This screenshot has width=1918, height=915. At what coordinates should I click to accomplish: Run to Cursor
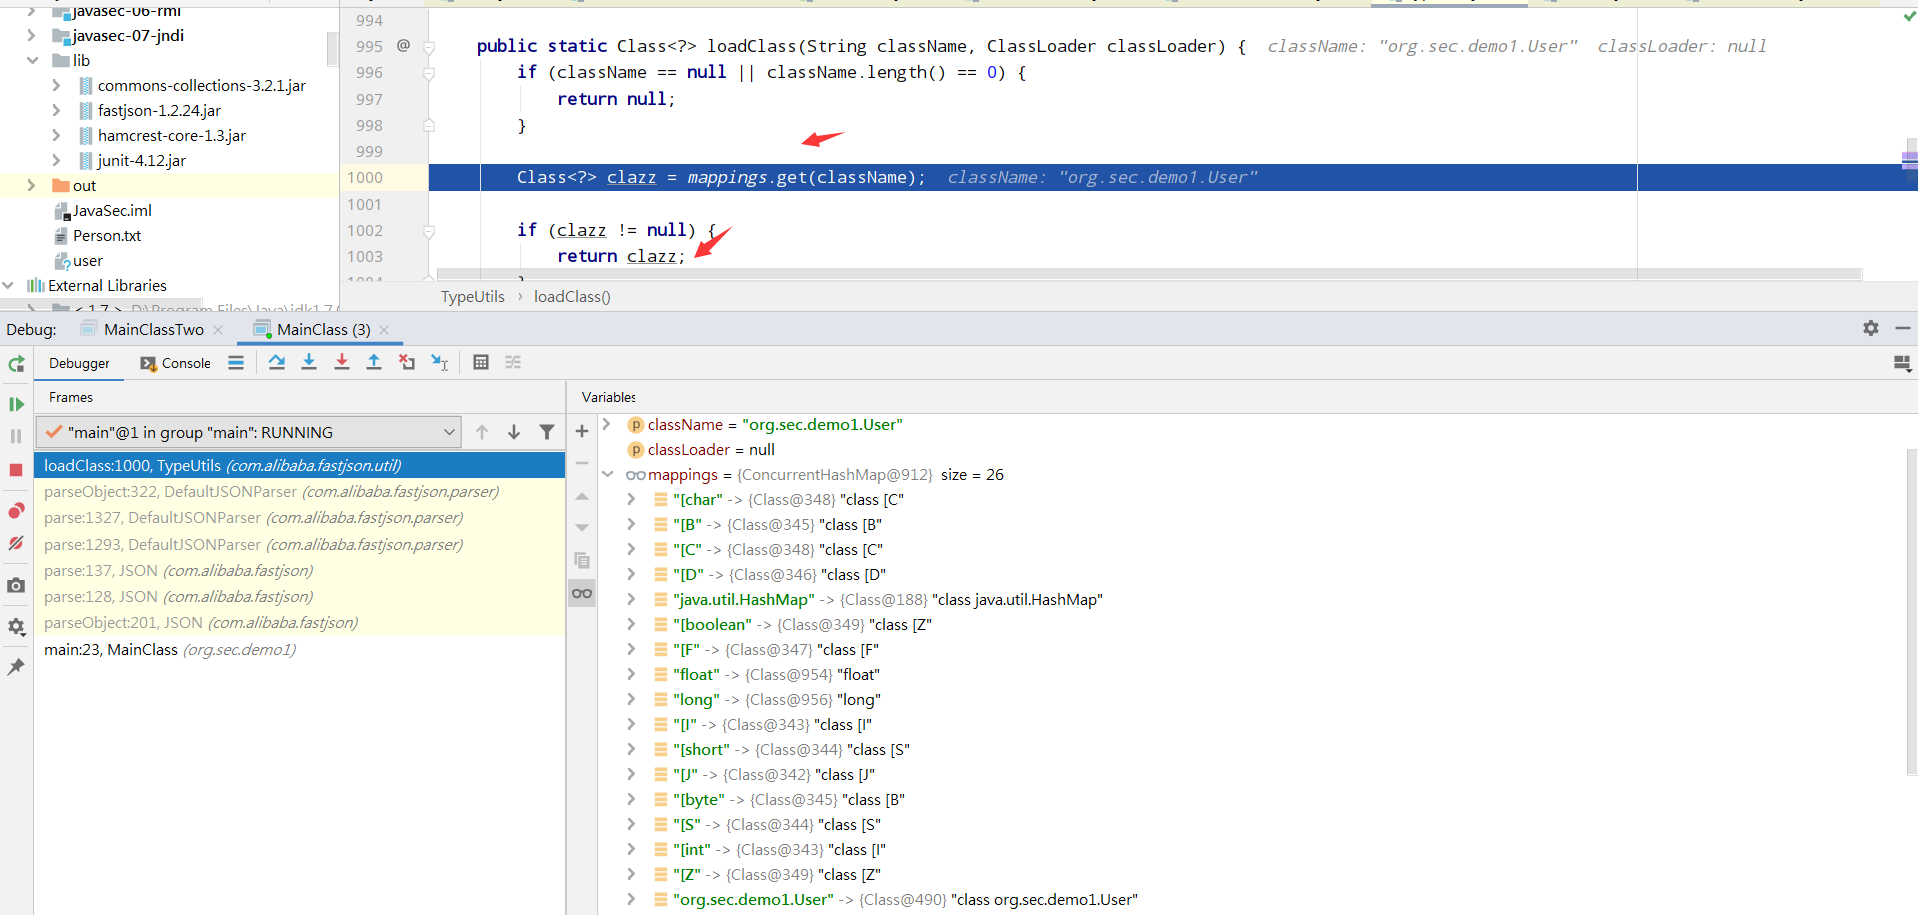(440, 362)
